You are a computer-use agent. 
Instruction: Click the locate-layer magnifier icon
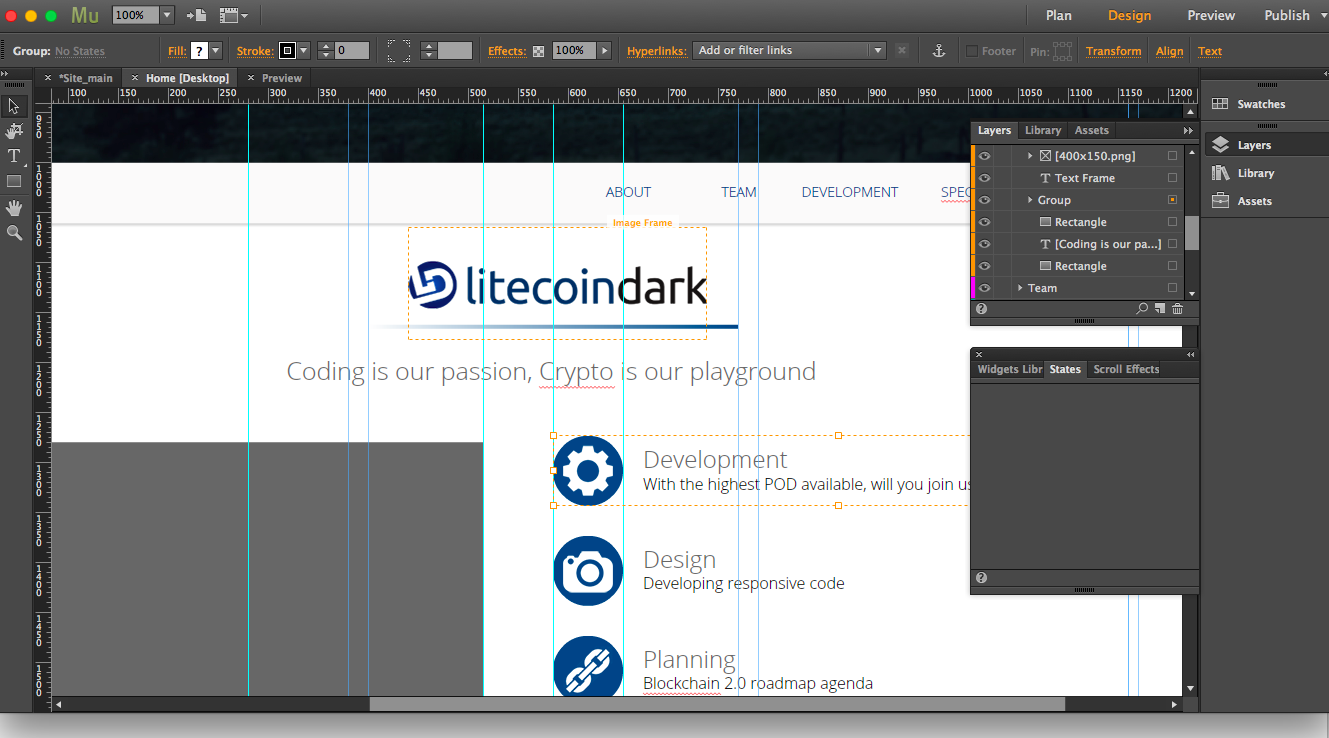1142,309
